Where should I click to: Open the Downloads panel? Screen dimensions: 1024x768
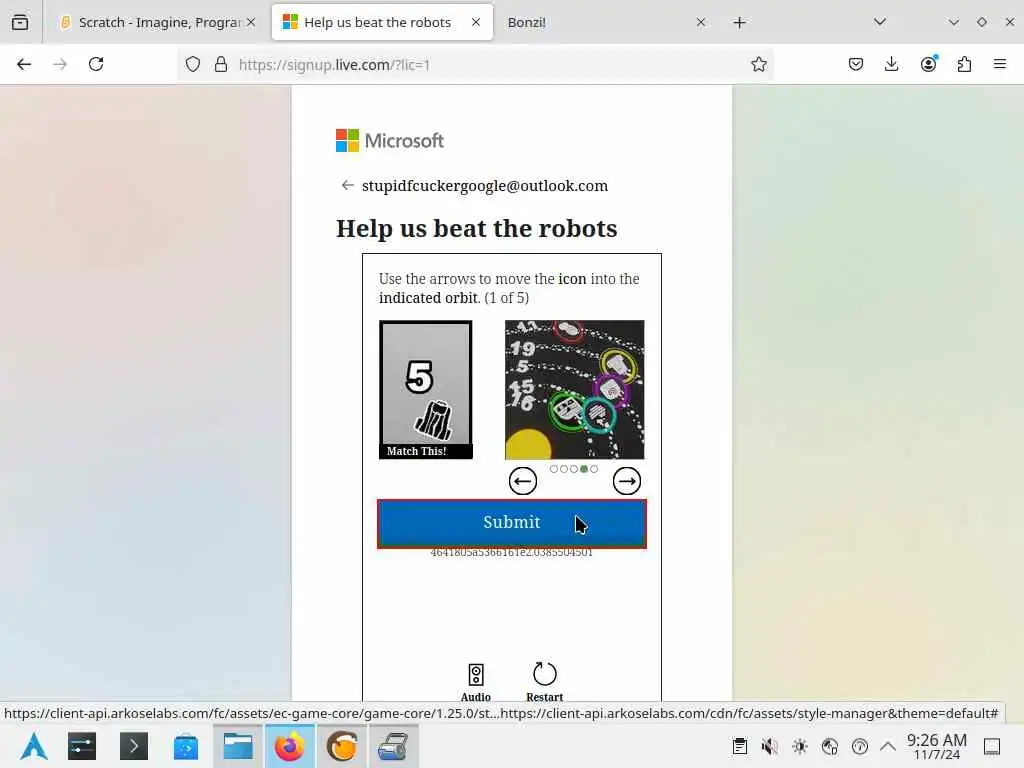[891, 64]
